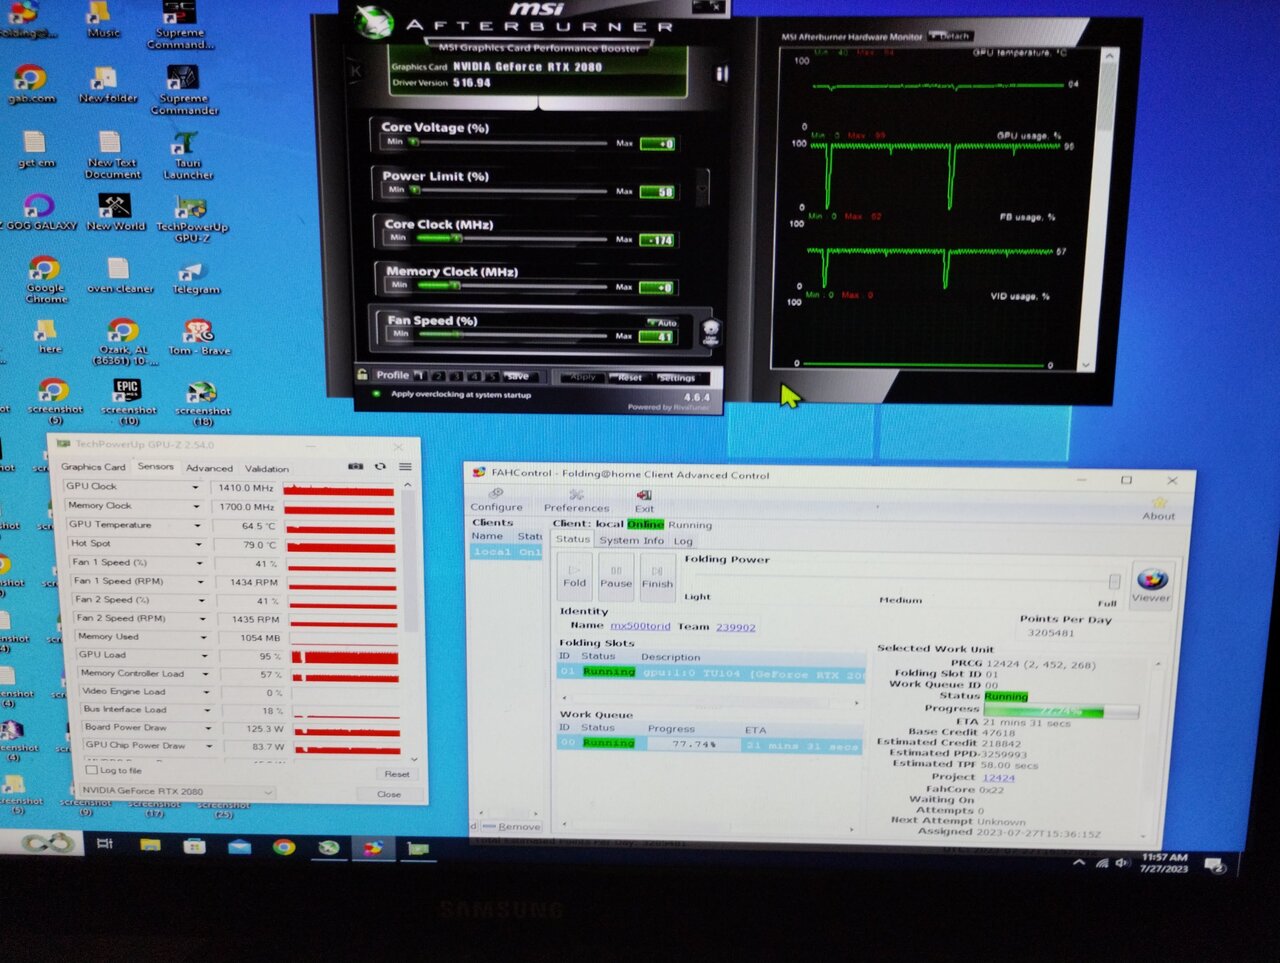Open the GPU-Z hamburger menu icon

405,467
